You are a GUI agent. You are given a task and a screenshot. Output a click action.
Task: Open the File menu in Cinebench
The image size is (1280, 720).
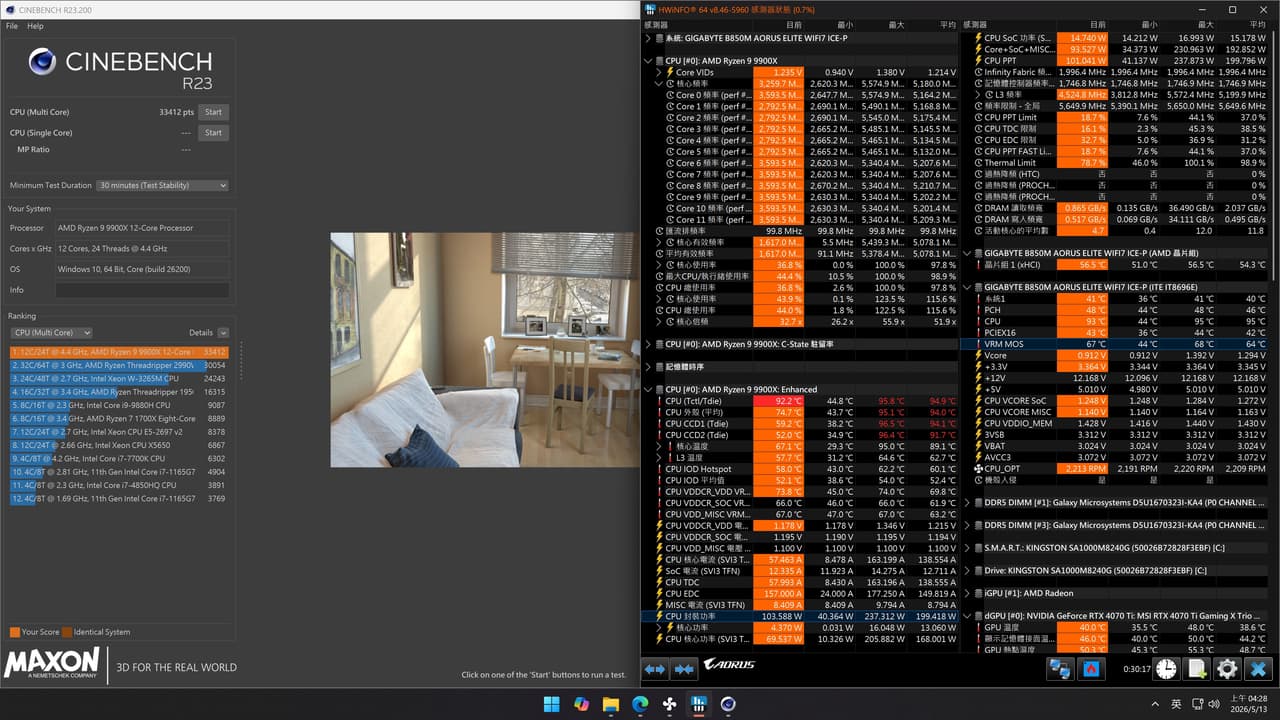point(12,26)
